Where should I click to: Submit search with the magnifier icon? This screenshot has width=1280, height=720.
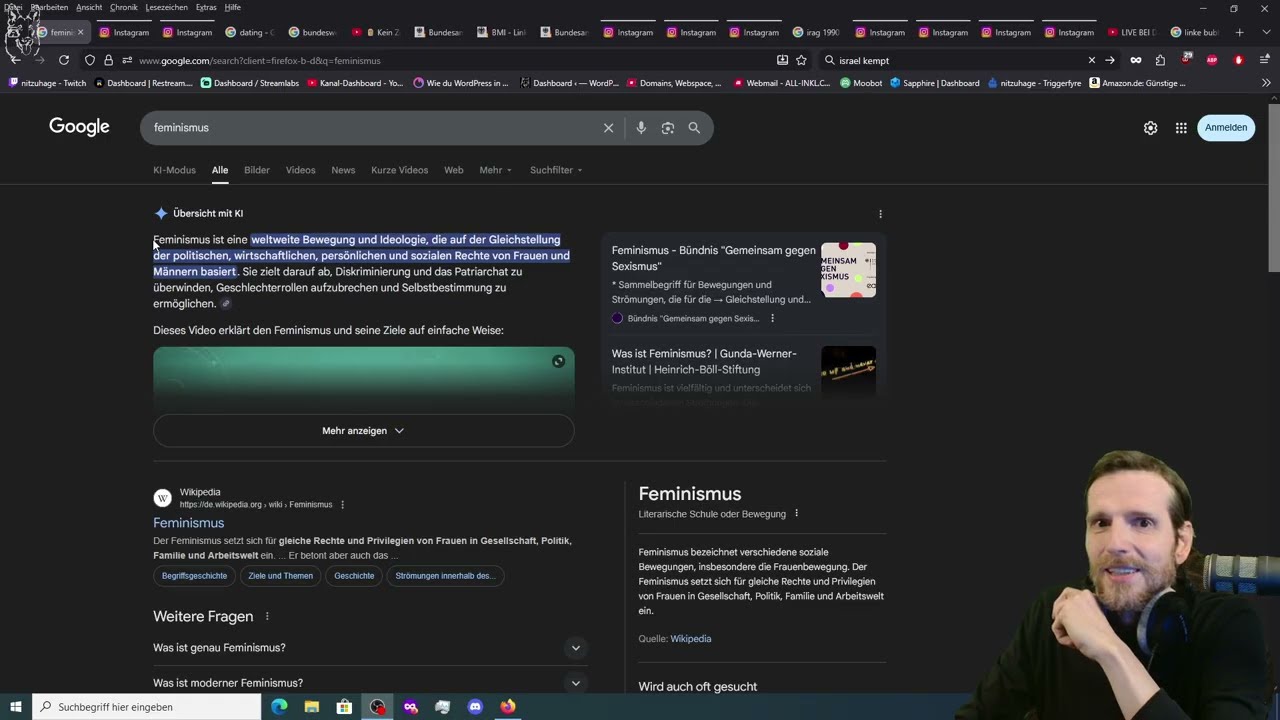pyautogui.click(x=694, y=128)
